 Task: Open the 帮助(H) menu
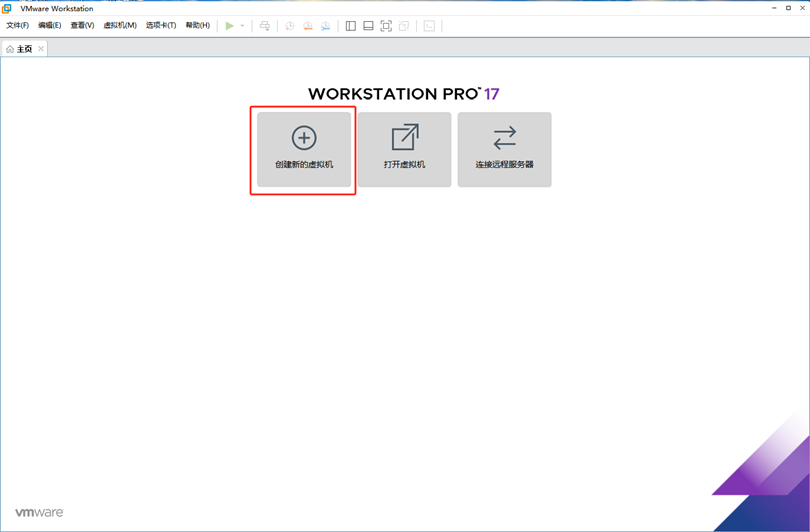(x=198, y=25)
